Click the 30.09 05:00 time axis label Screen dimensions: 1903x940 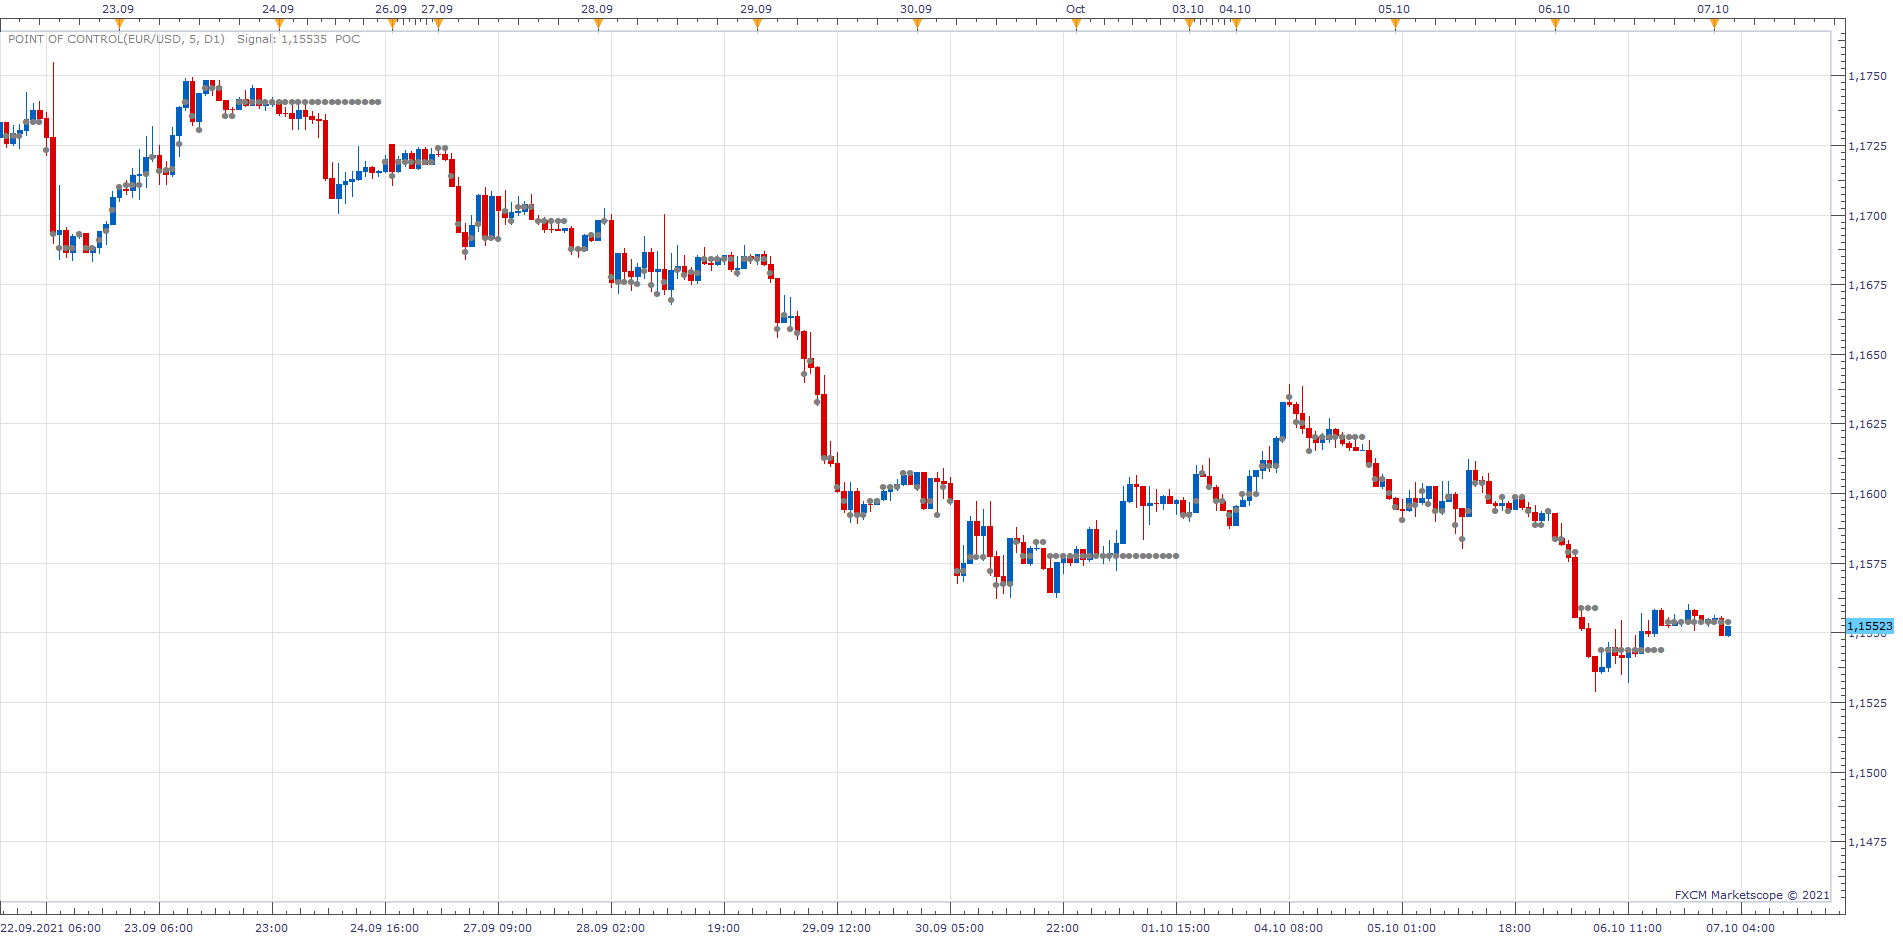click(x=950, y=928)
